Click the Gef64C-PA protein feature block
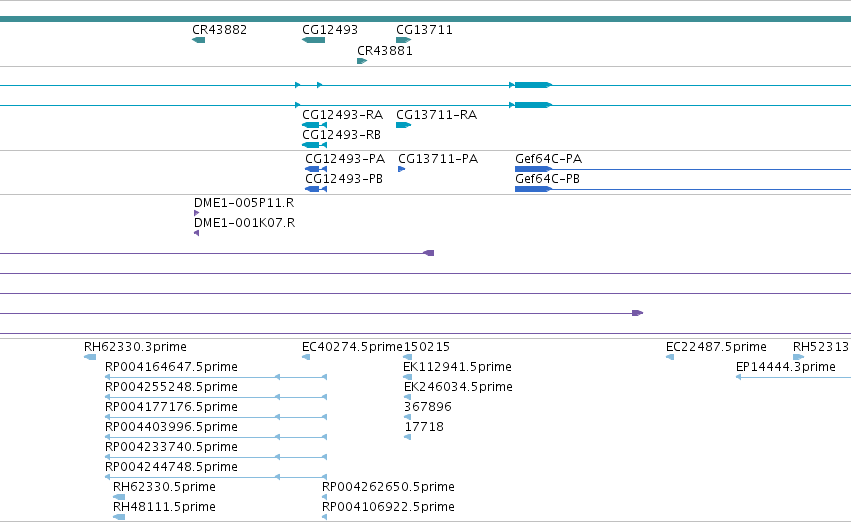 [534, 169]
